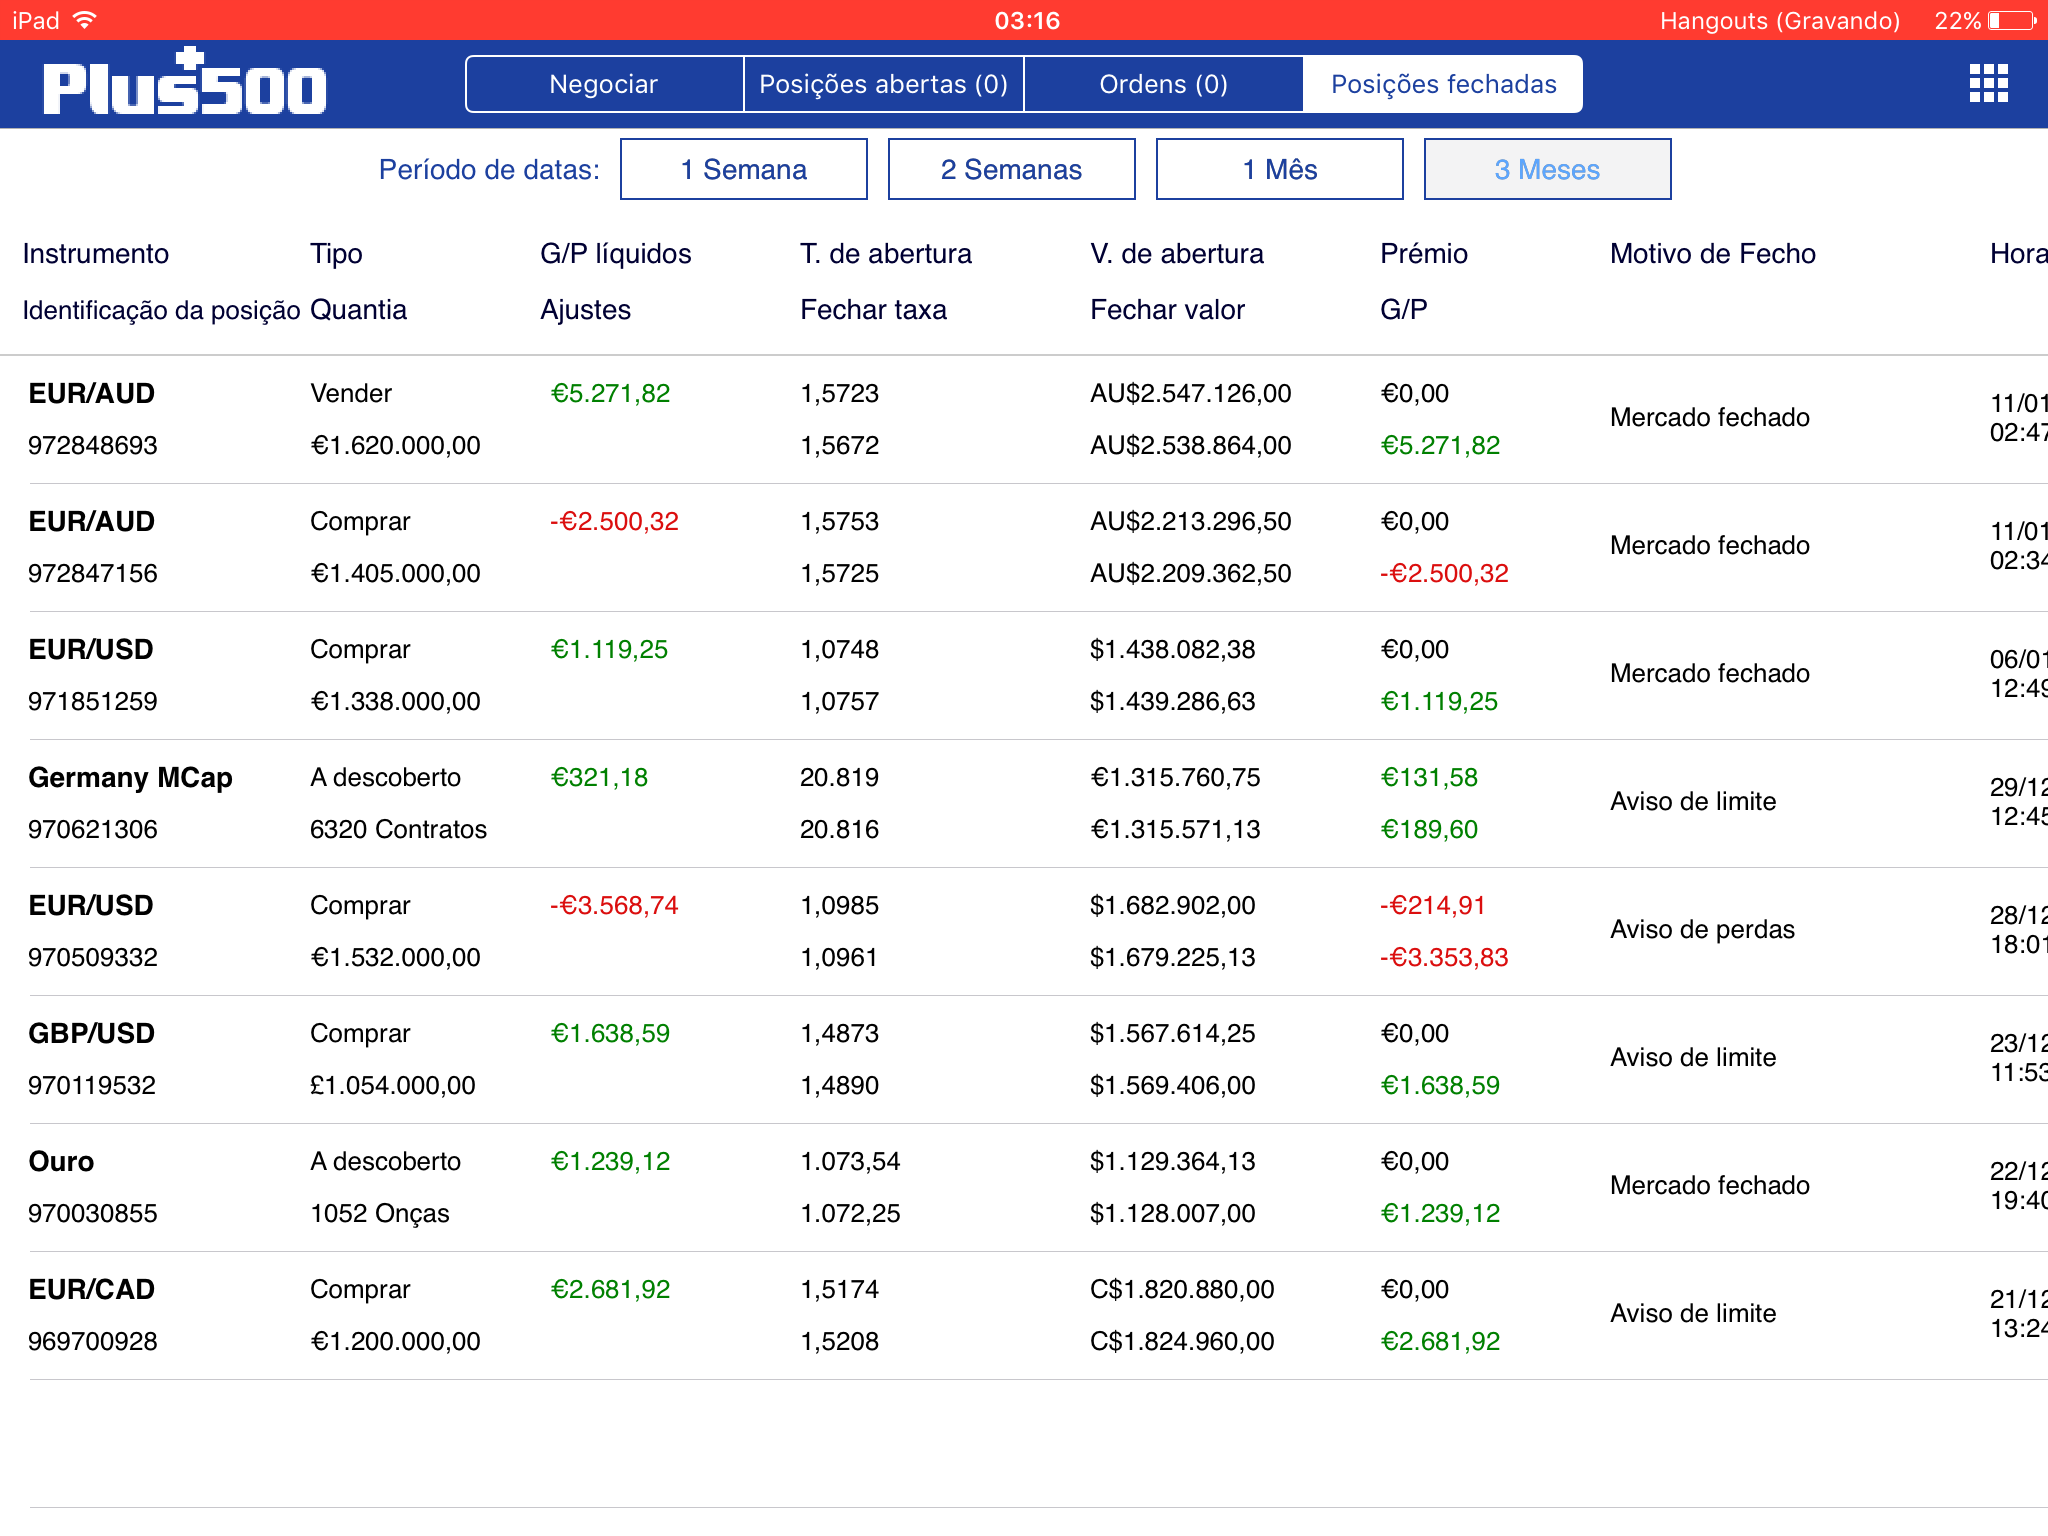Viewport: 2048px width, 1536px height.
Task: Click the G/P líquidos column header
Action: pos(615,254)
